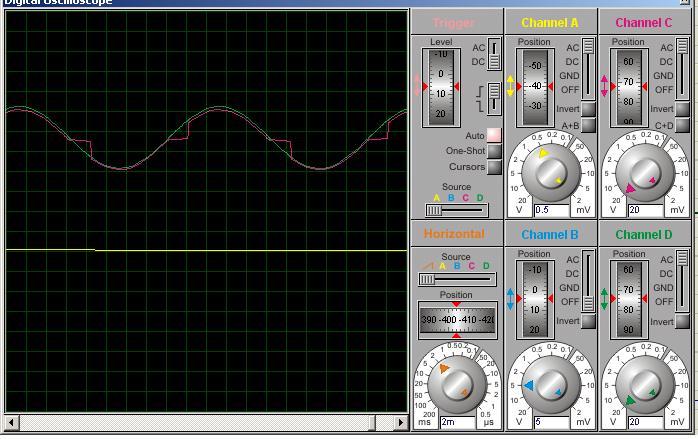Enable One-Shot trigger mode

(x=494, y=151)
